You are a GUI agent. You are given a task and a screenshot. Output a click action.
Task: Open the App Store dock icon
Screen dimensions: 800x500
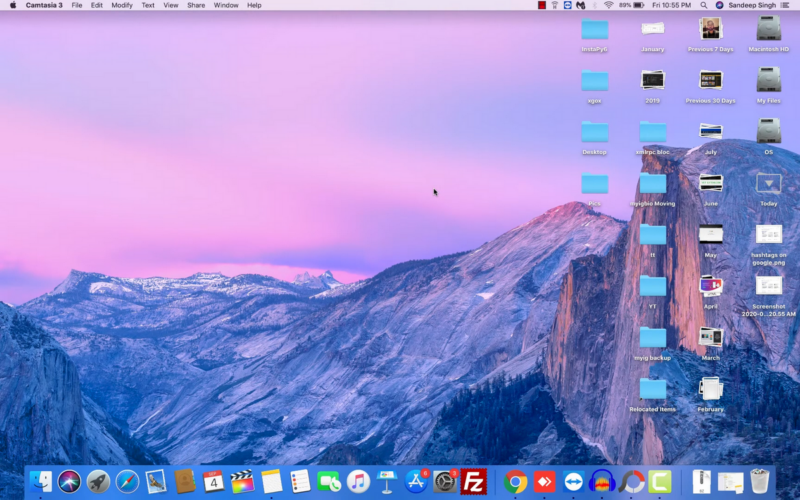416,481
